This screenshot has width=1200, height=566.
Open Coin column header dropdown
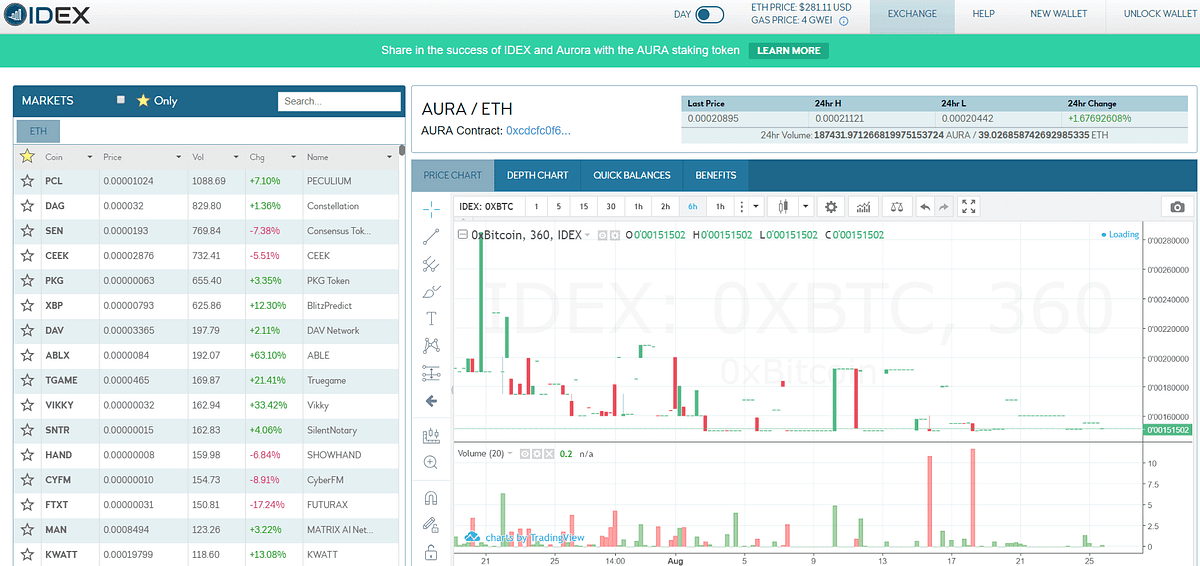coord(89,157)
